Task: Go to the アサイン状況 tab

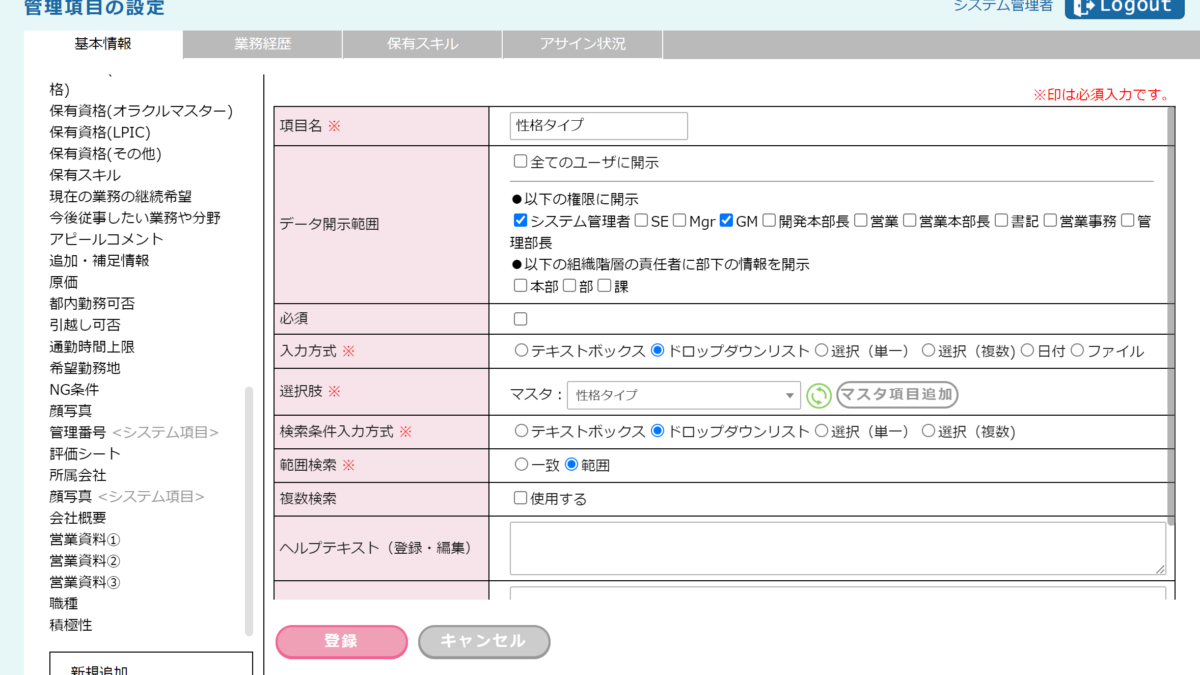Action: pos(582,44)
